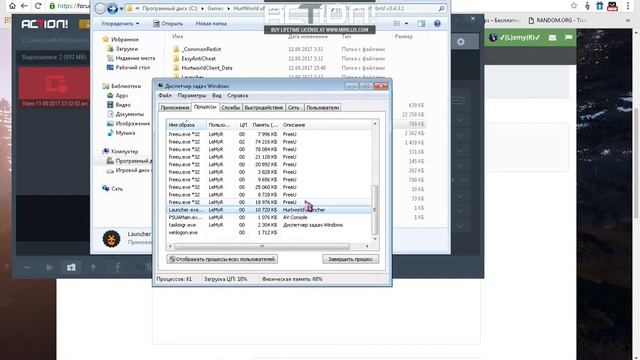The height and width of the screenshot is (360, 640).
Task: Open the Вид menu in Task Manager
Action: click(217, 96)
